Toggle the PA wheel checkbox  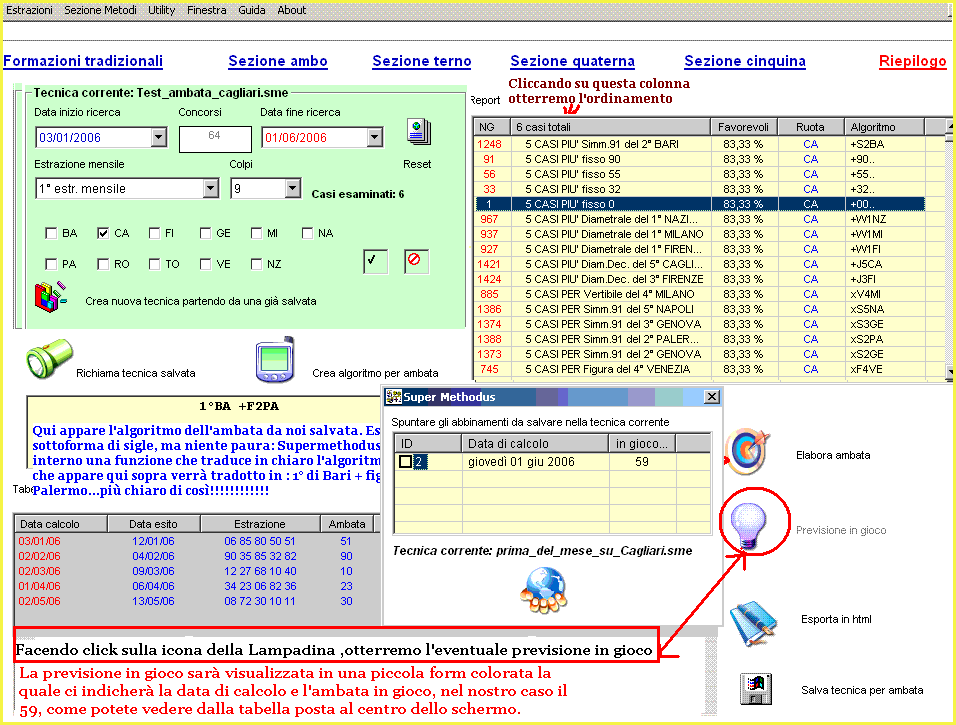[51, 264]
